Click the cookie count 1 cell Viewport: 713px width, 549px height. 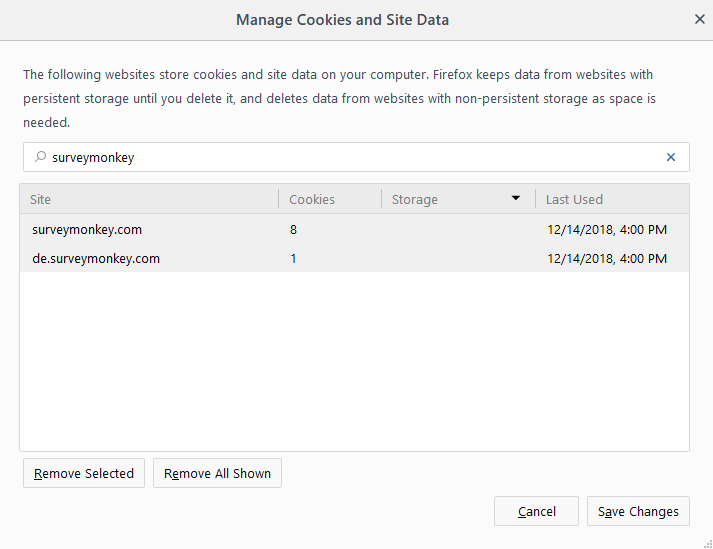[293, 259]
